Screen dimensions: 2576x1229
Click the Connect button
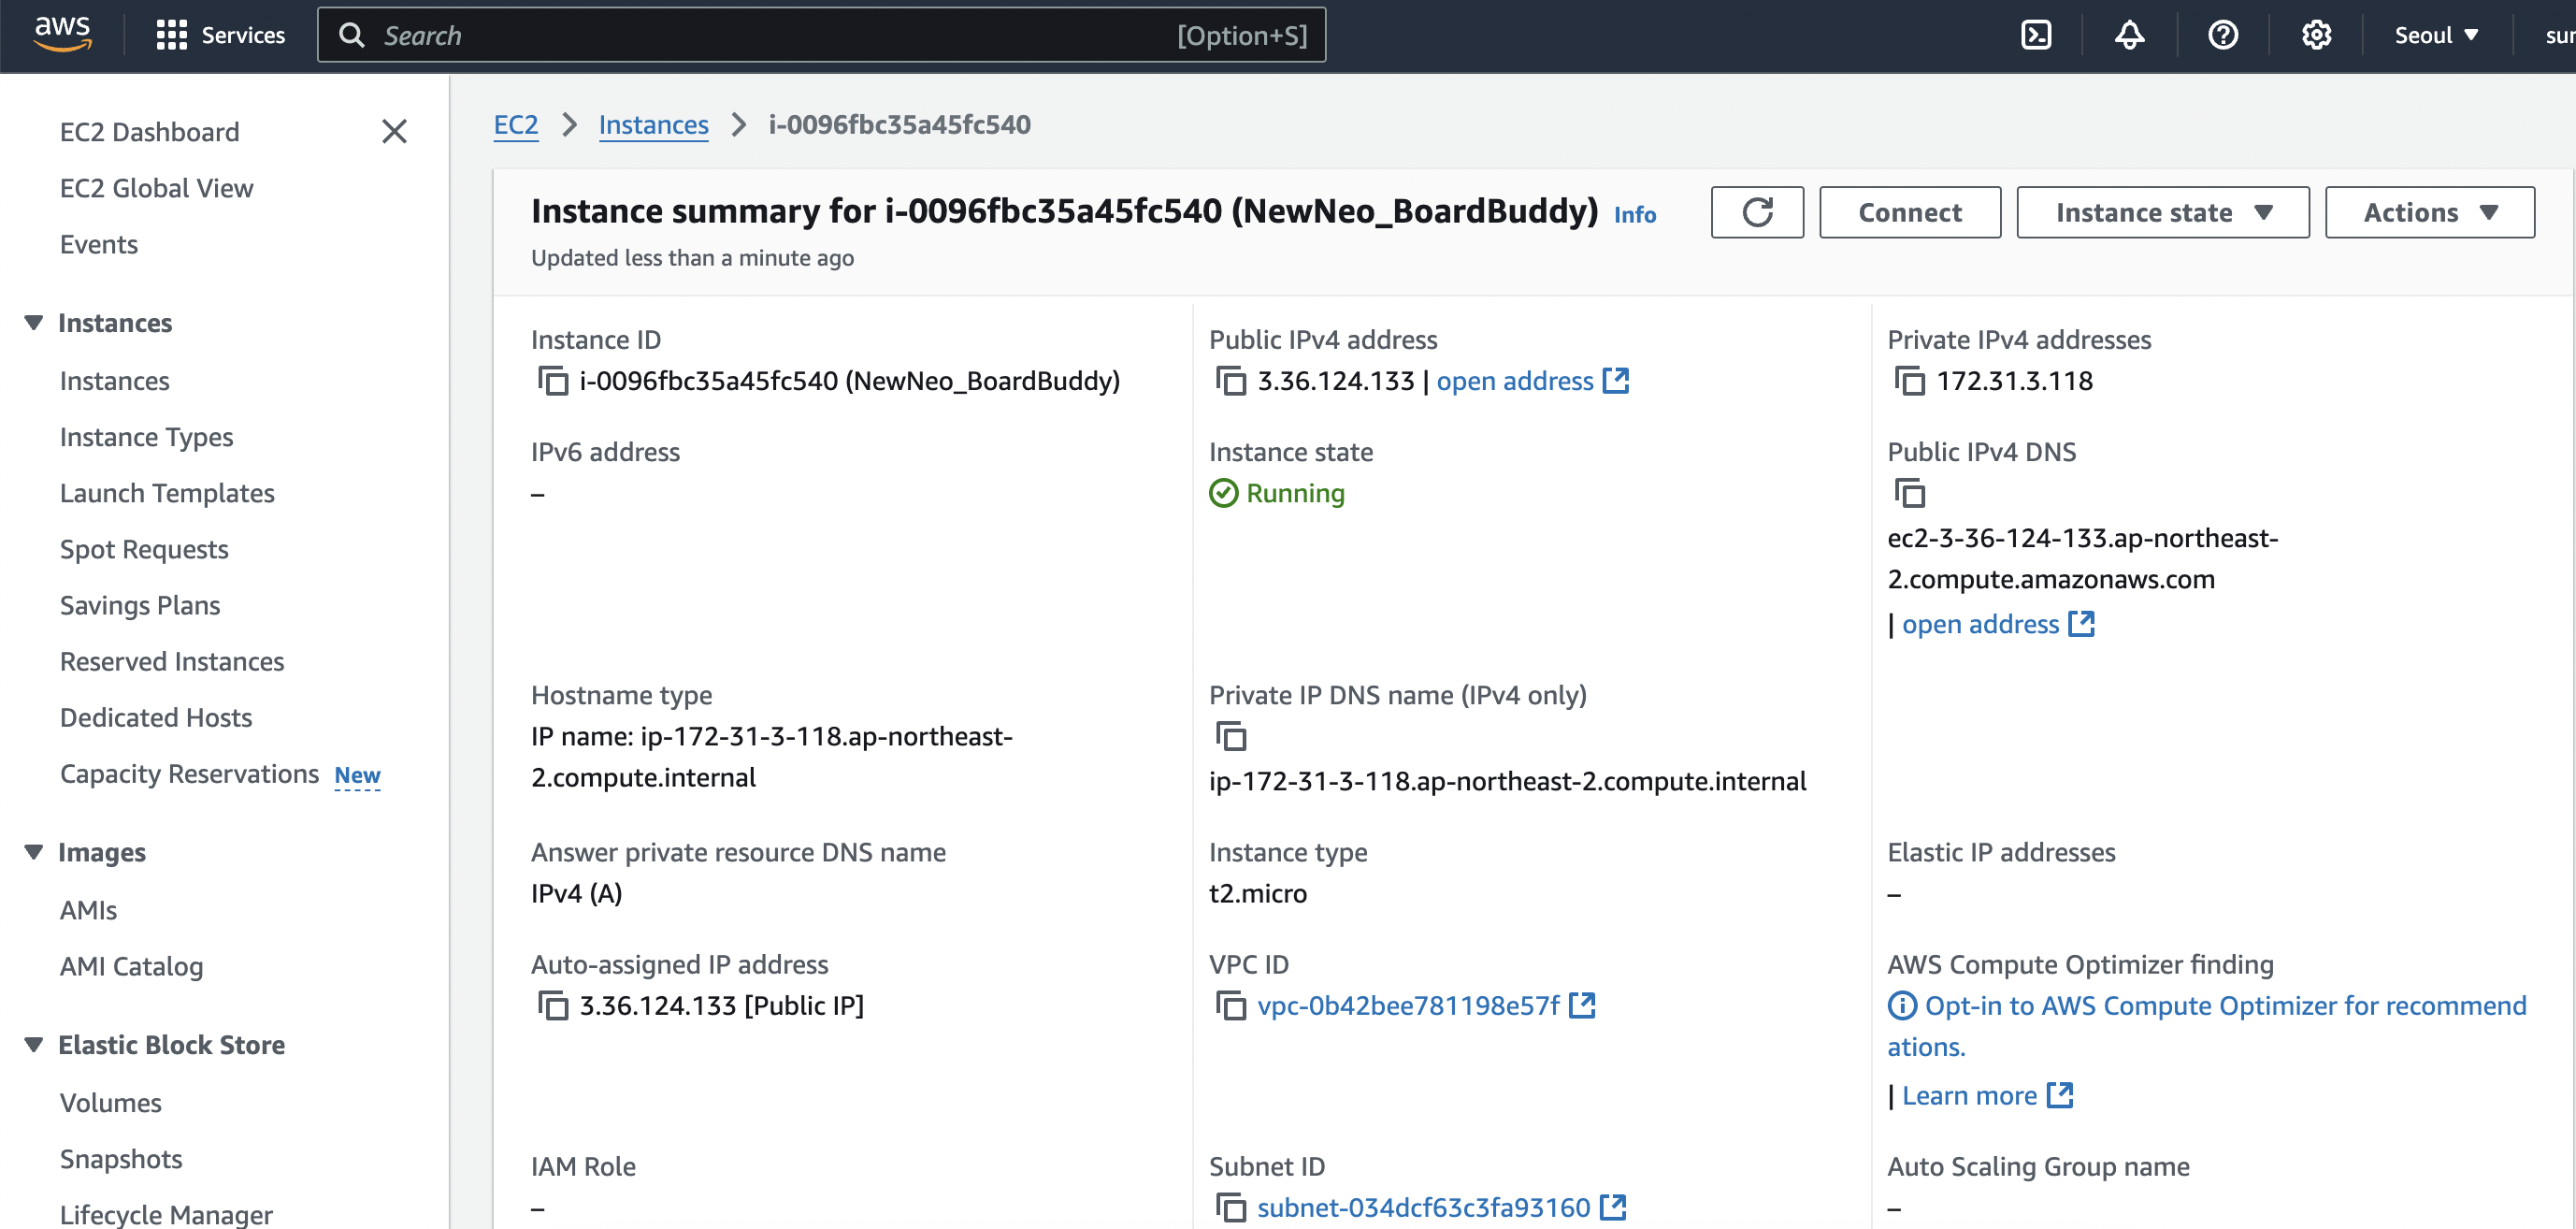tap(1909, 212)
